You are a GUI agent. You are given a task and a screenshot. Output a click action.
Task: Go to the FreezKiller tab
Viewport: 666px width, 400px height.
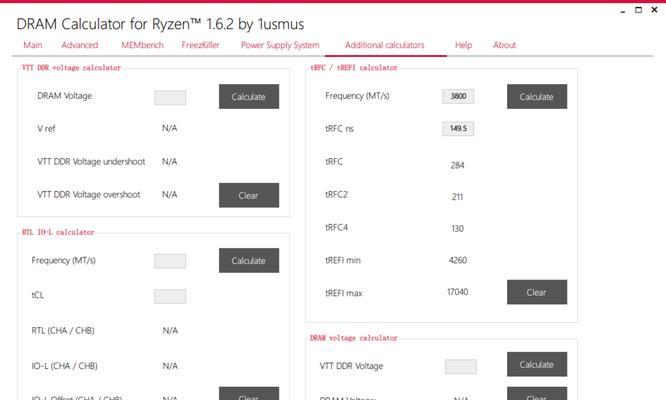(200, 45)
